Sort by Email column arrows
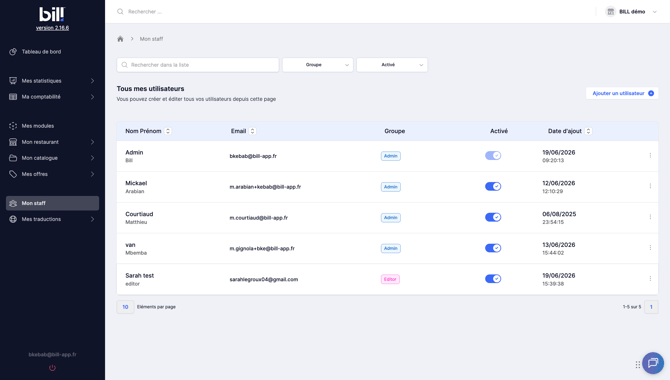This screenshot has width=670, height=380. coord(252,131)
